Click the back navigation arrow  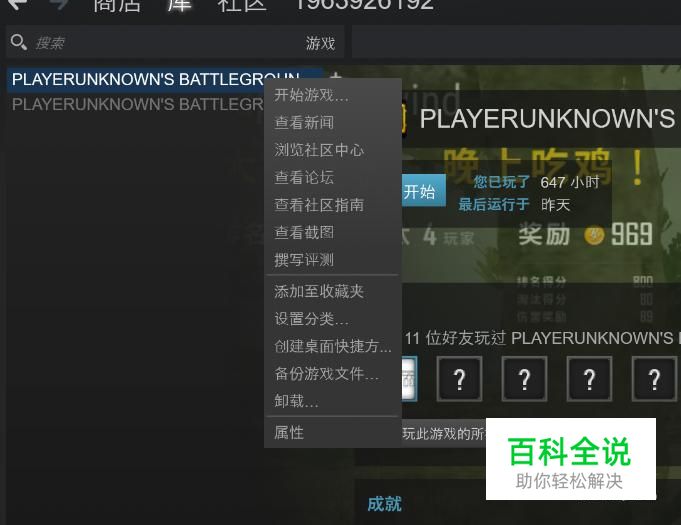pos(18,4)
